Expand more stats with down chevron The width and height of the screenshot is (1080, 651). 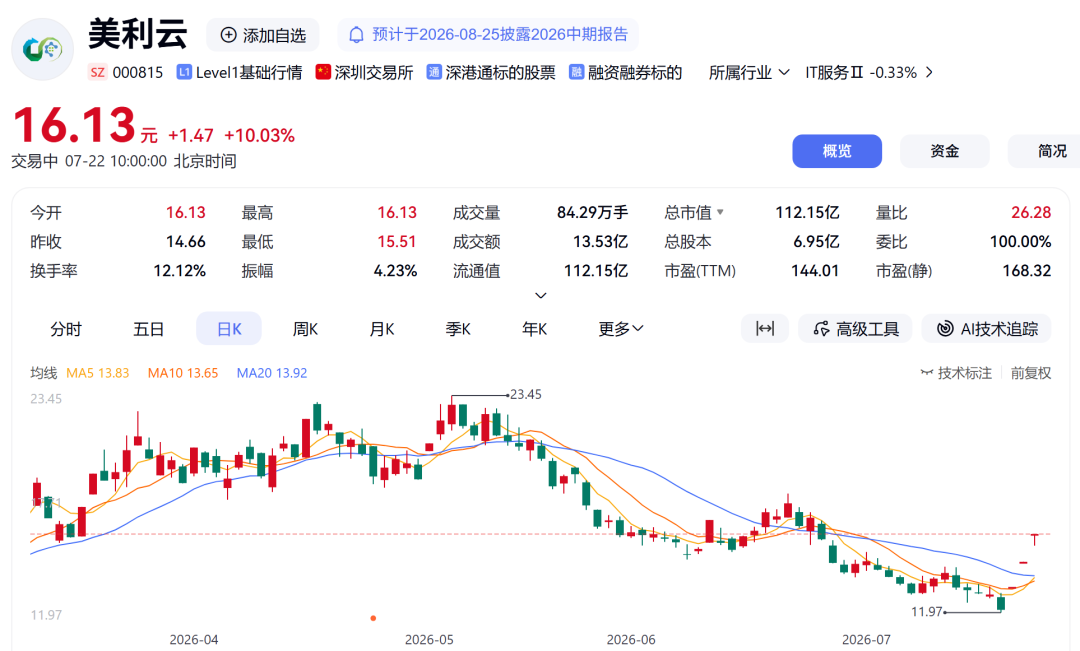click(541, 296)
